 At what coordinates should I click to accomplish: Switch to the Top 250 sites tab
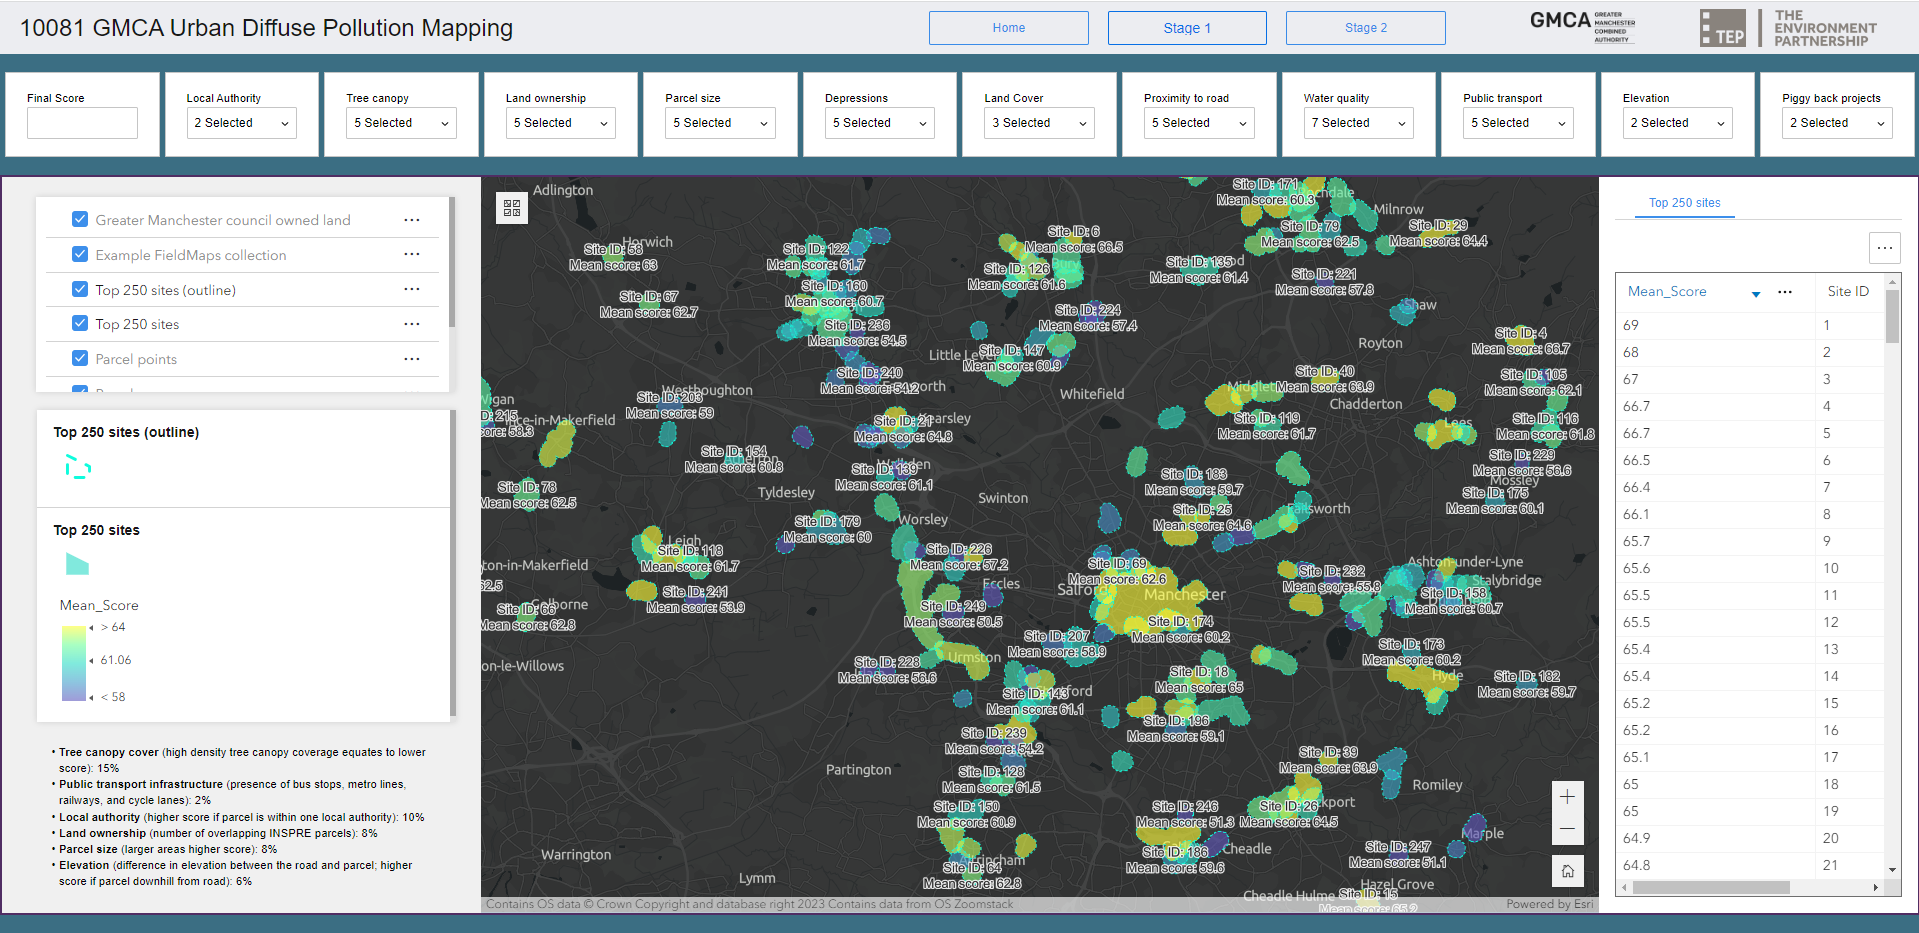click(1684, 203)
